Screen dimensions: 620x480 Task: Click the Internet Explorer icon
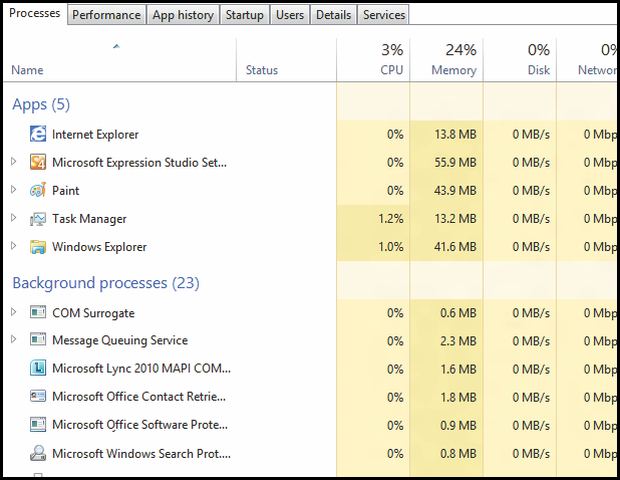click(x=38, y=134)
